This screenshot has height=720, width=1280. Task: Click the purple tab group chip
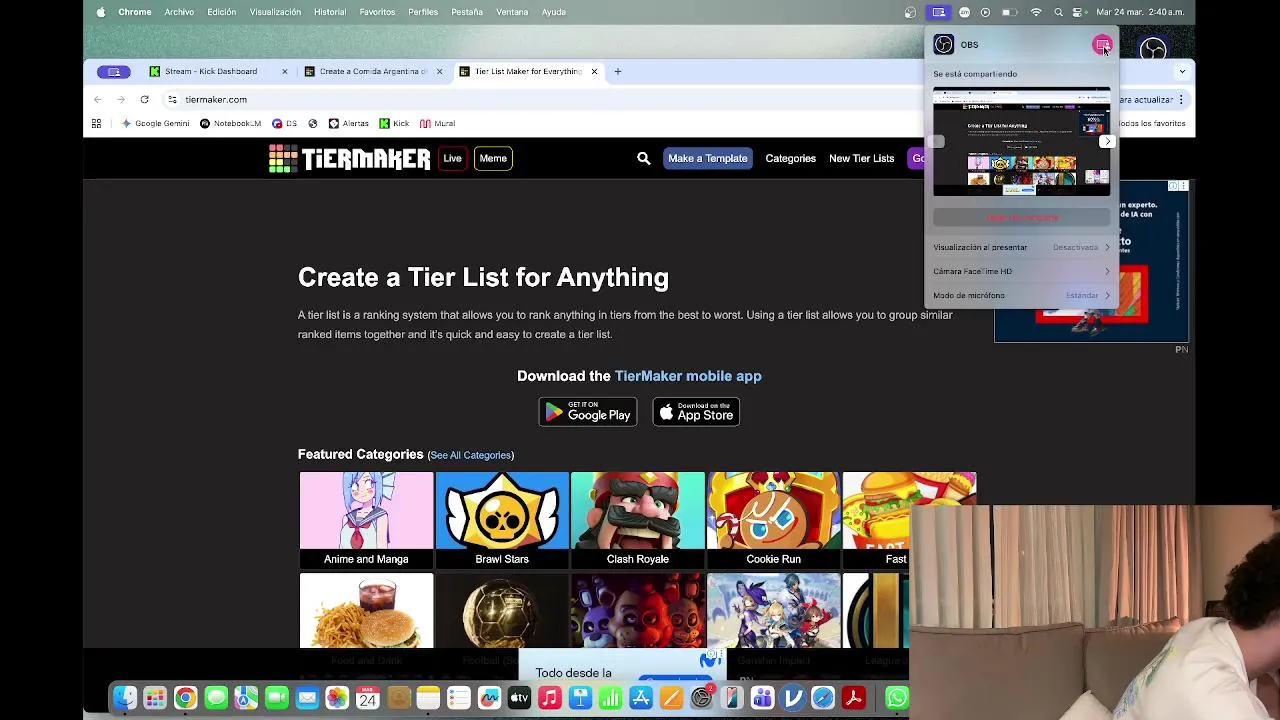point(114,72)
